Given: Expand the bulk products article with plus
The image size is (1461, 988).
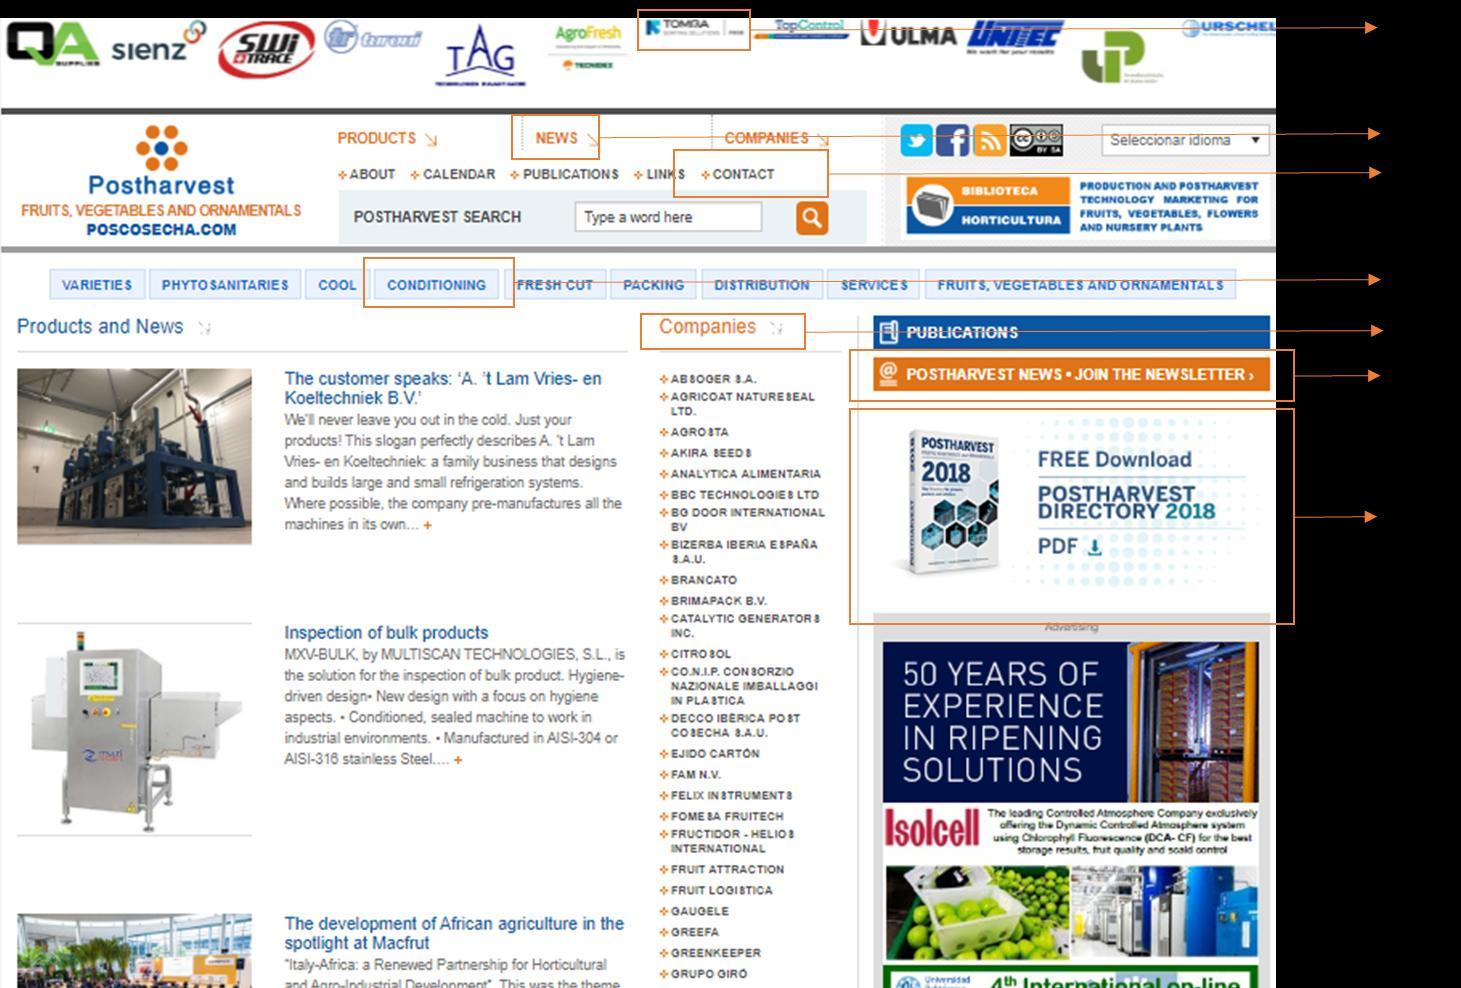Looking at the screenshot, I should [458, 760].
